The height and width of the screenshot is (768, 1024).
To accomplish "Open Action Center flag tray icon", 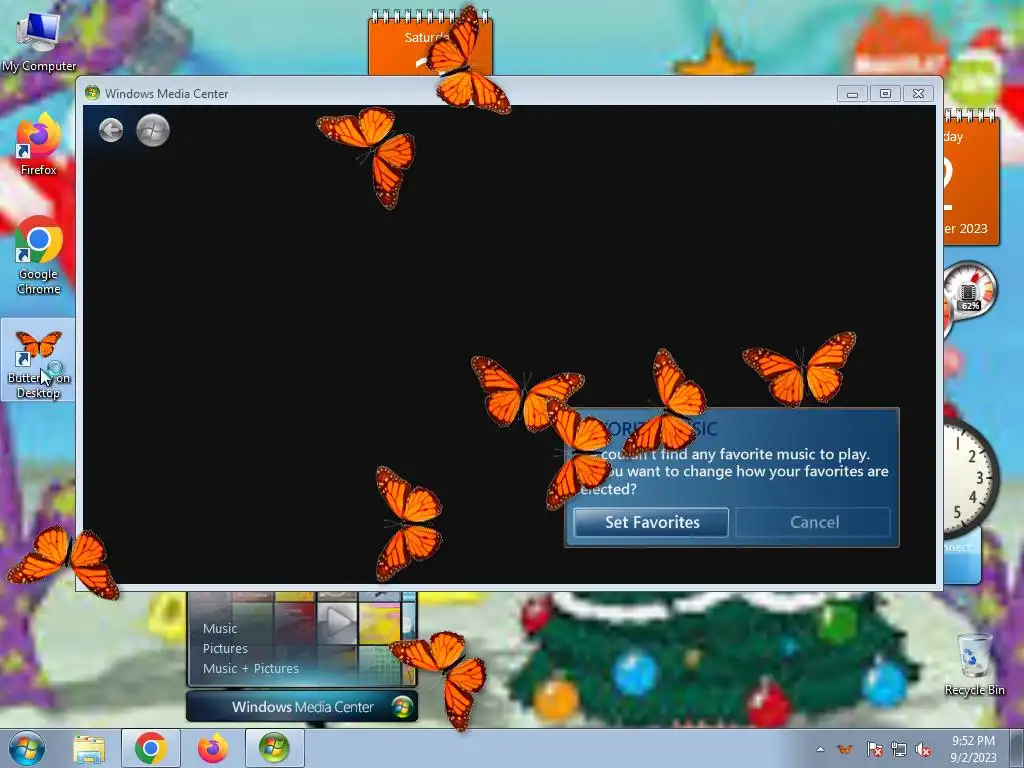I will pos(874,749).
